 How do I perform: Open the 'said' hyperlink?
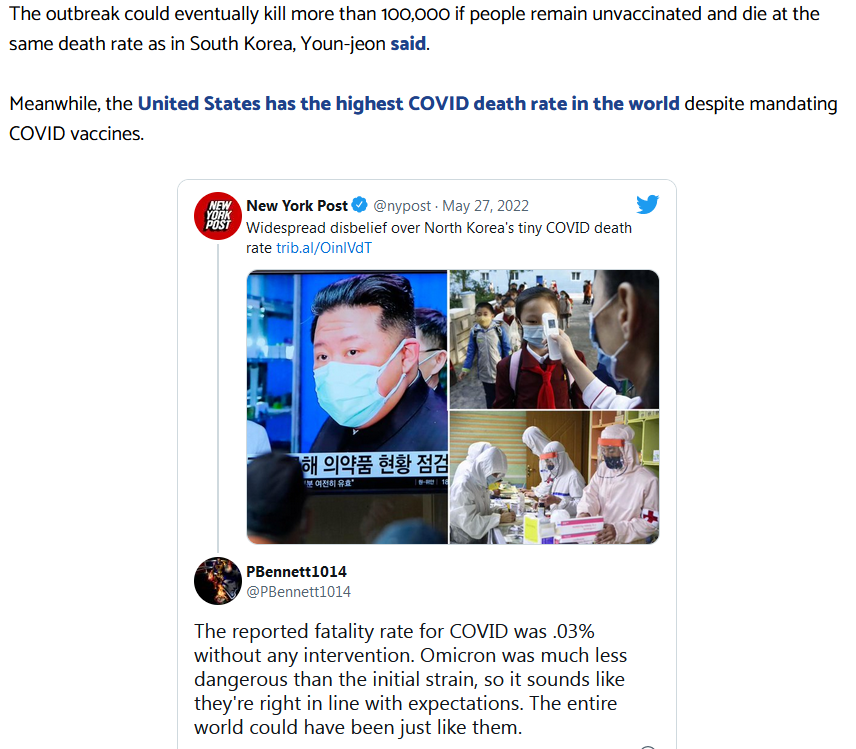tap(408, 43)
